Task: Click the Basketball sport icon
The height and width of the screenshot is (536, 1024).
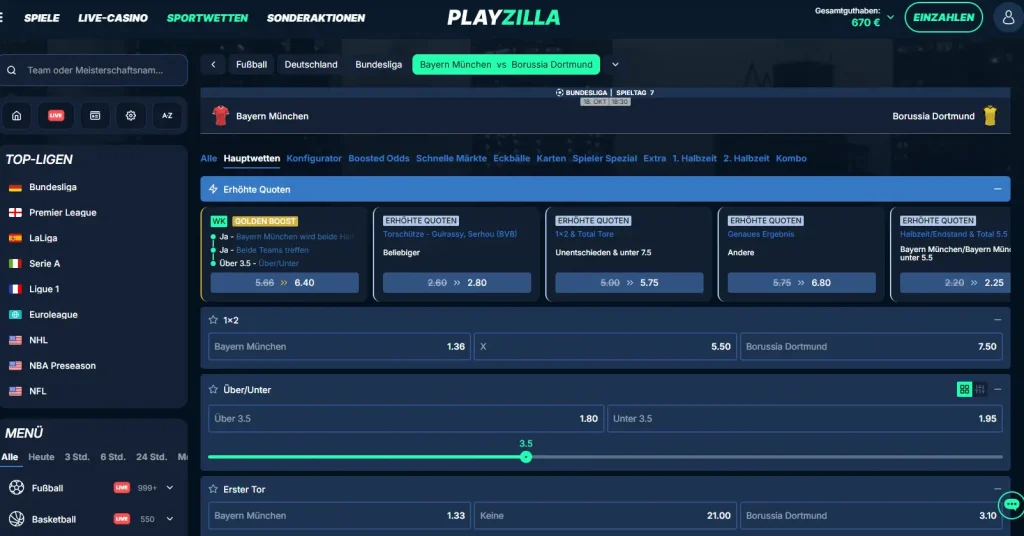Action: (x=16, y=519)
